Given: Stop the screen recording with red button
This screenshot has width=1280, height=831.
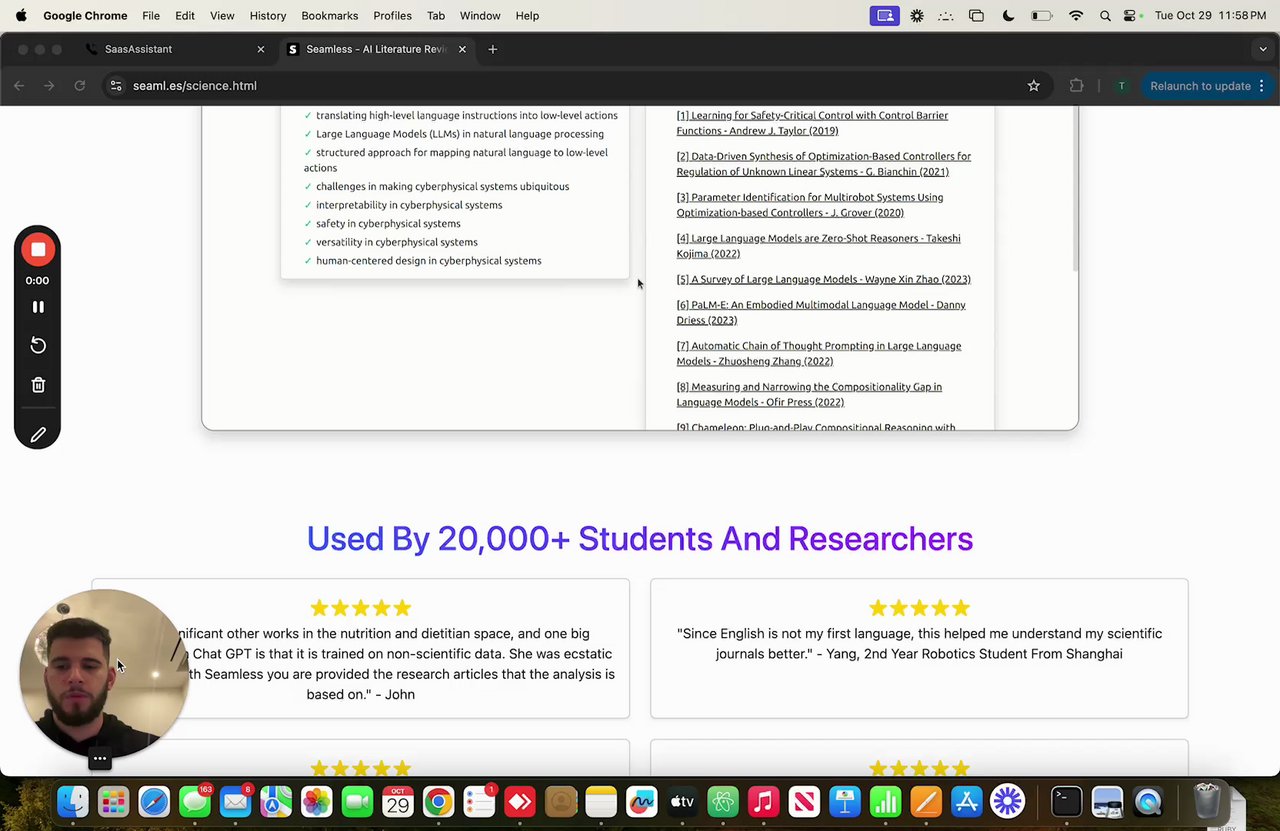Looking at the screenshot, I should click(x=38, y=249).
